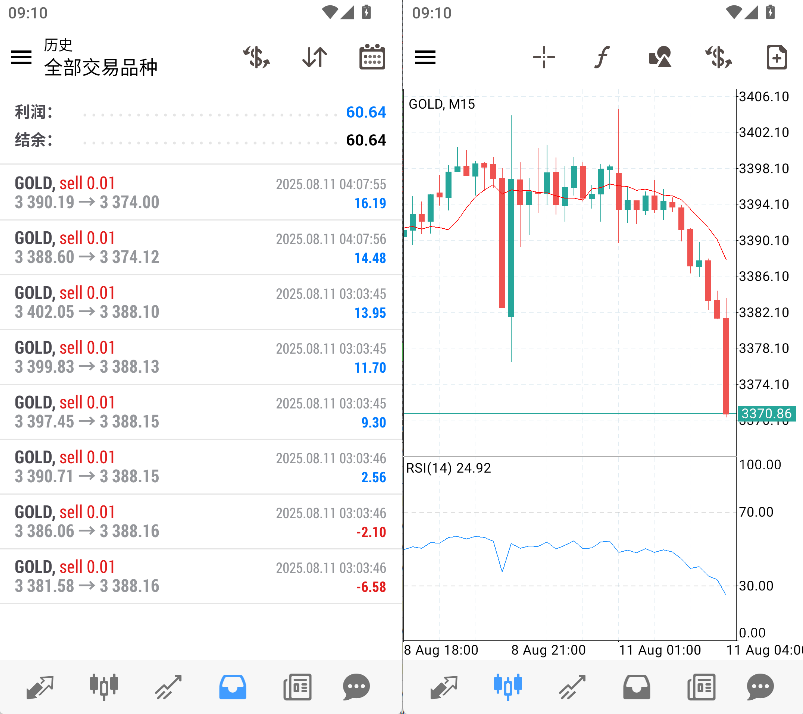Open the drawing objects shapes icon

(x=659, y=57)
